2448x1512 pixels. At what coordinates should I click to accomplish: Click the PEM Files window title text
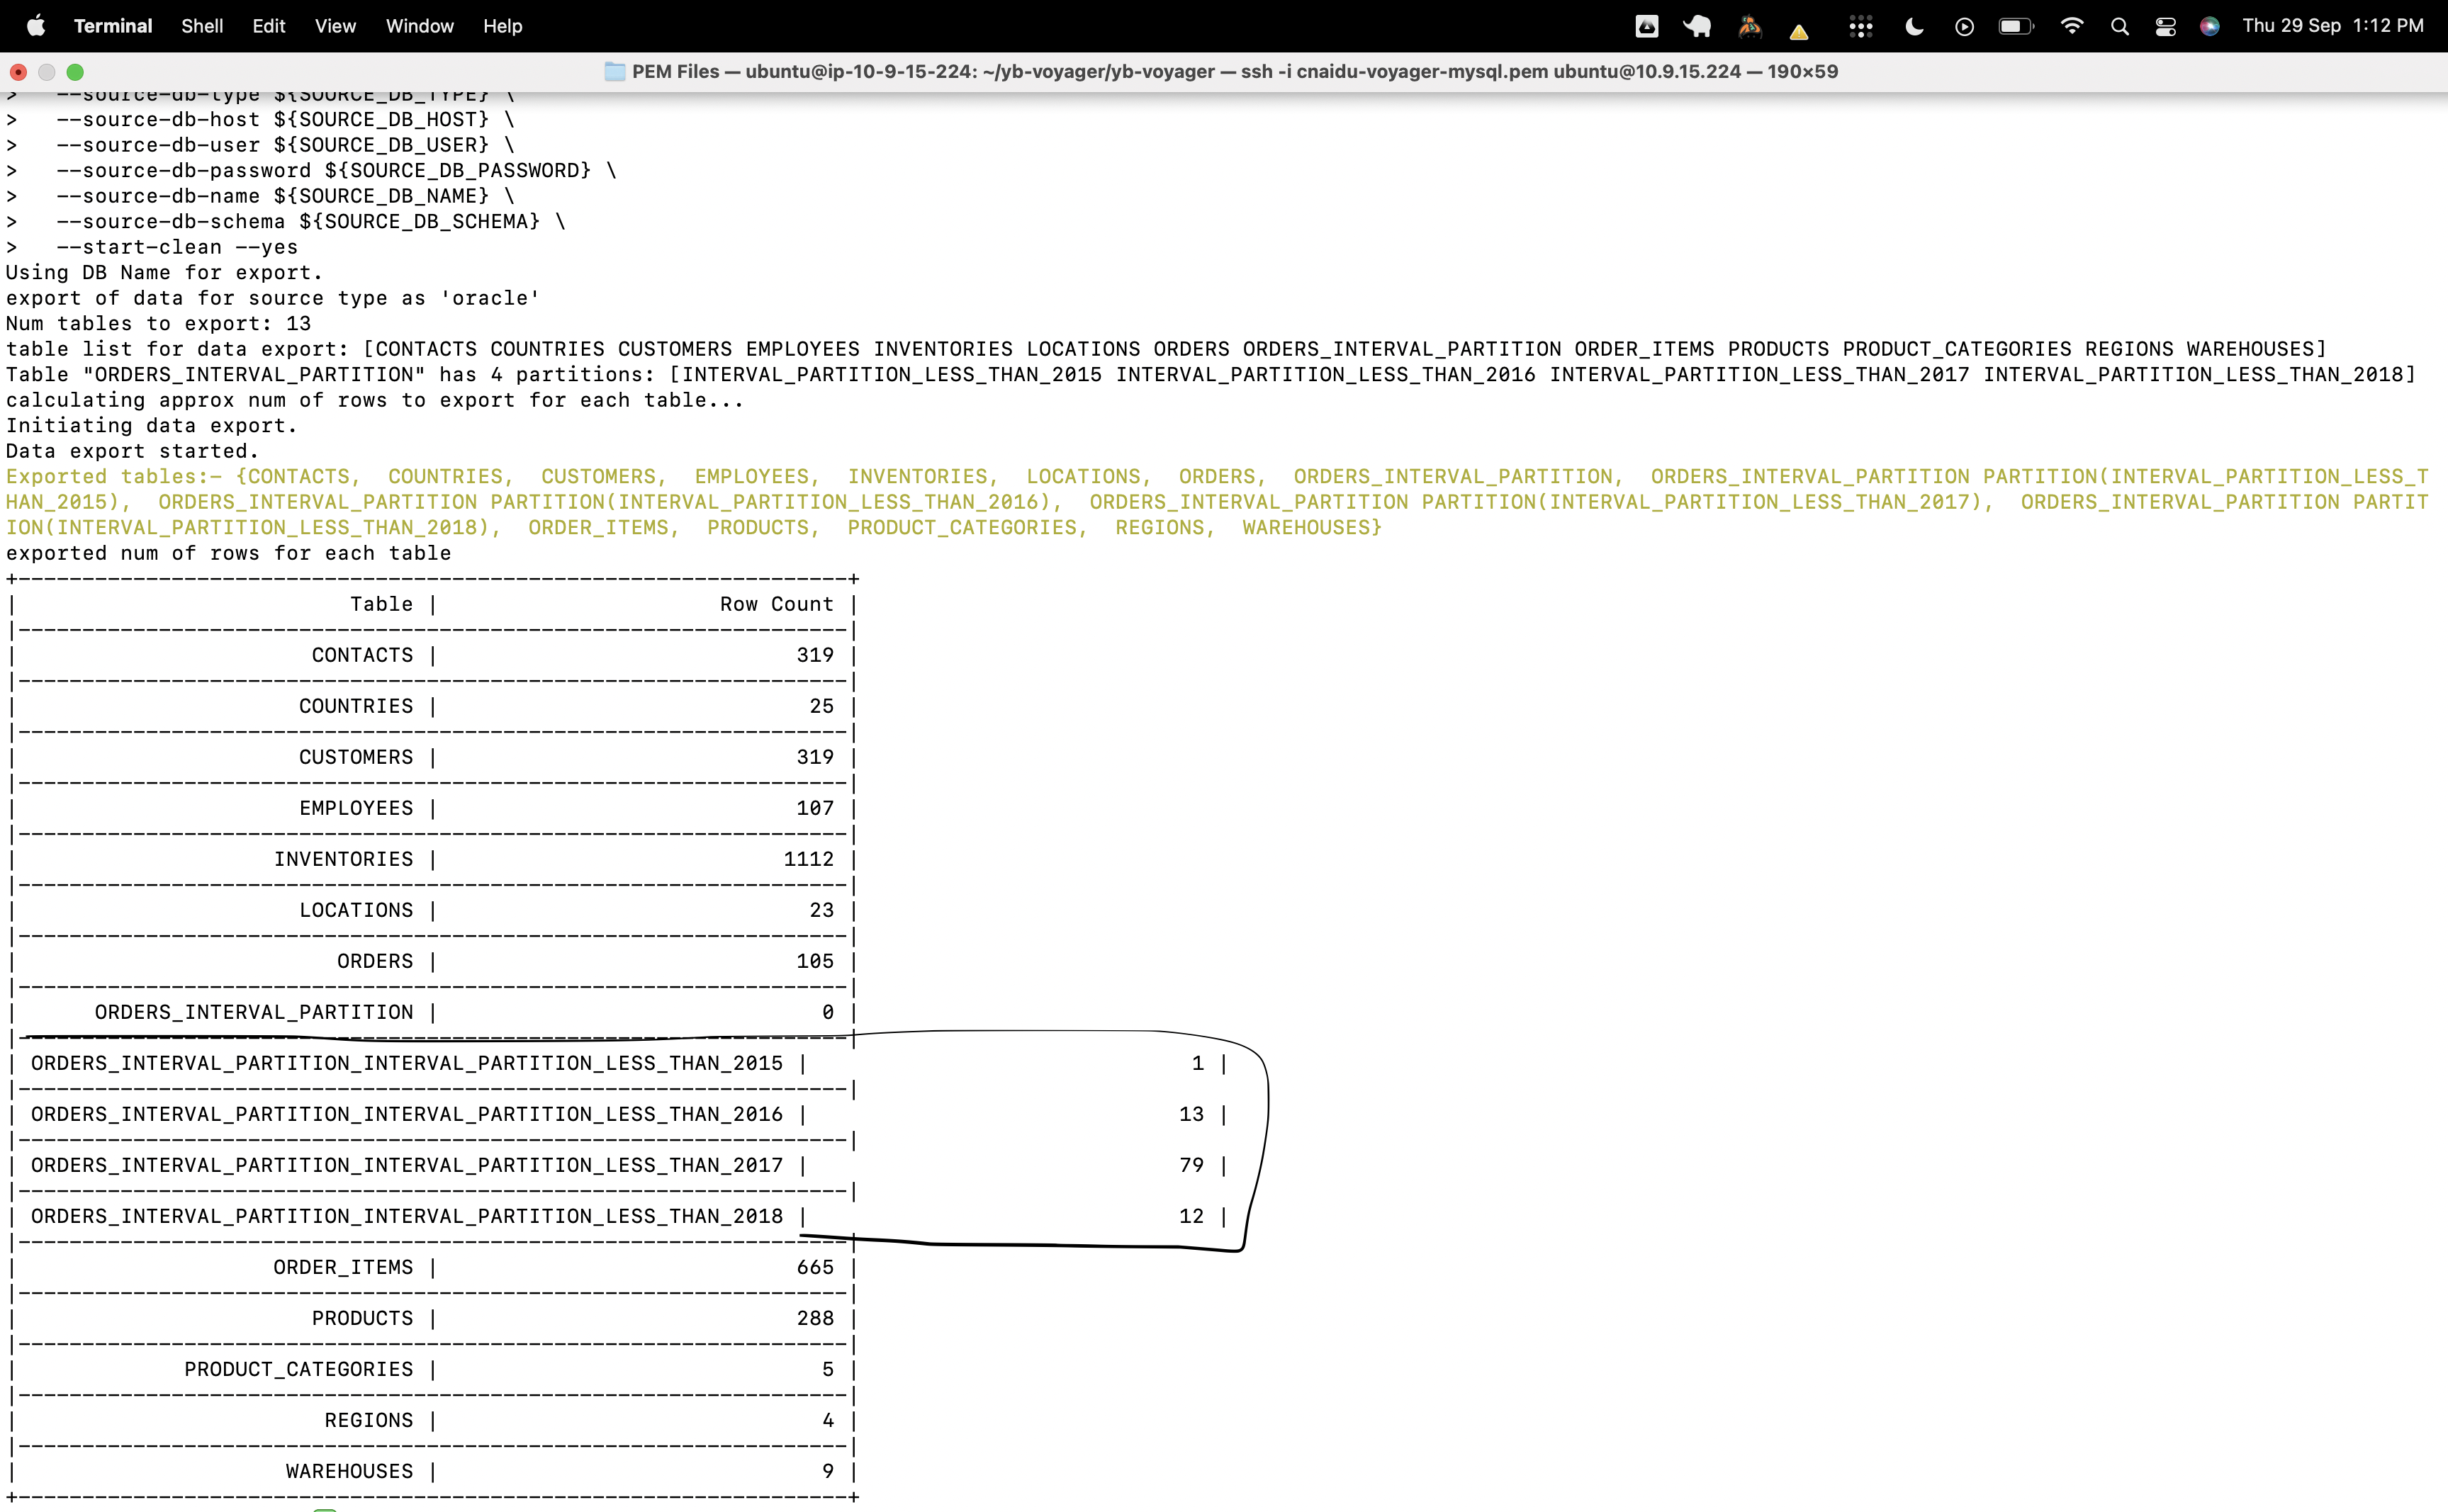(1235, 71)
